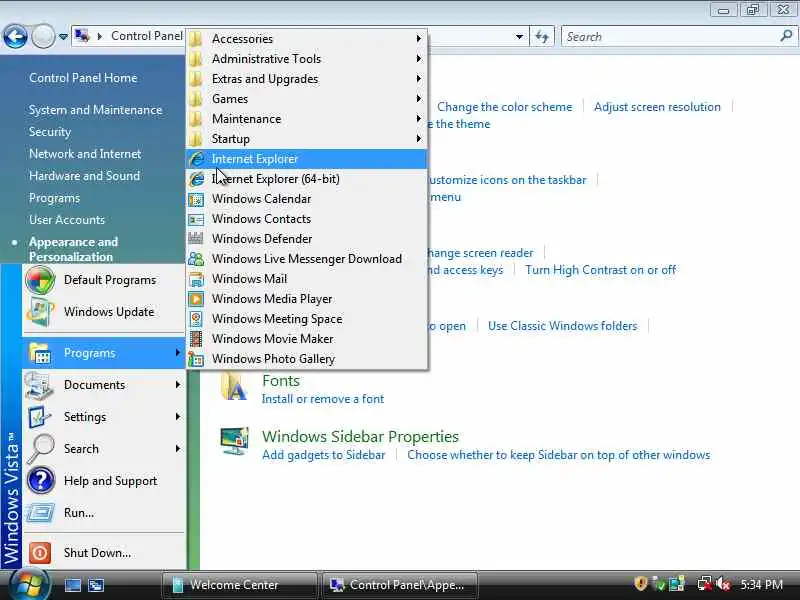Open Hardware and Sound category
The width and height of the screenshot is (800, 600).
(84, 176)
